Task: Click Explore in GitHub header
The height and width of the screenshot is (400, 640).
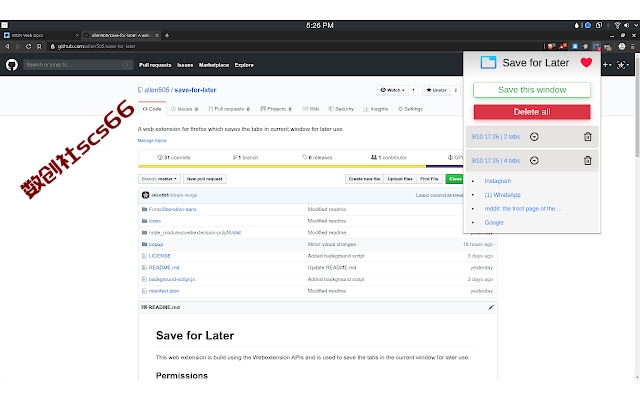Action: tap(244, 65)
